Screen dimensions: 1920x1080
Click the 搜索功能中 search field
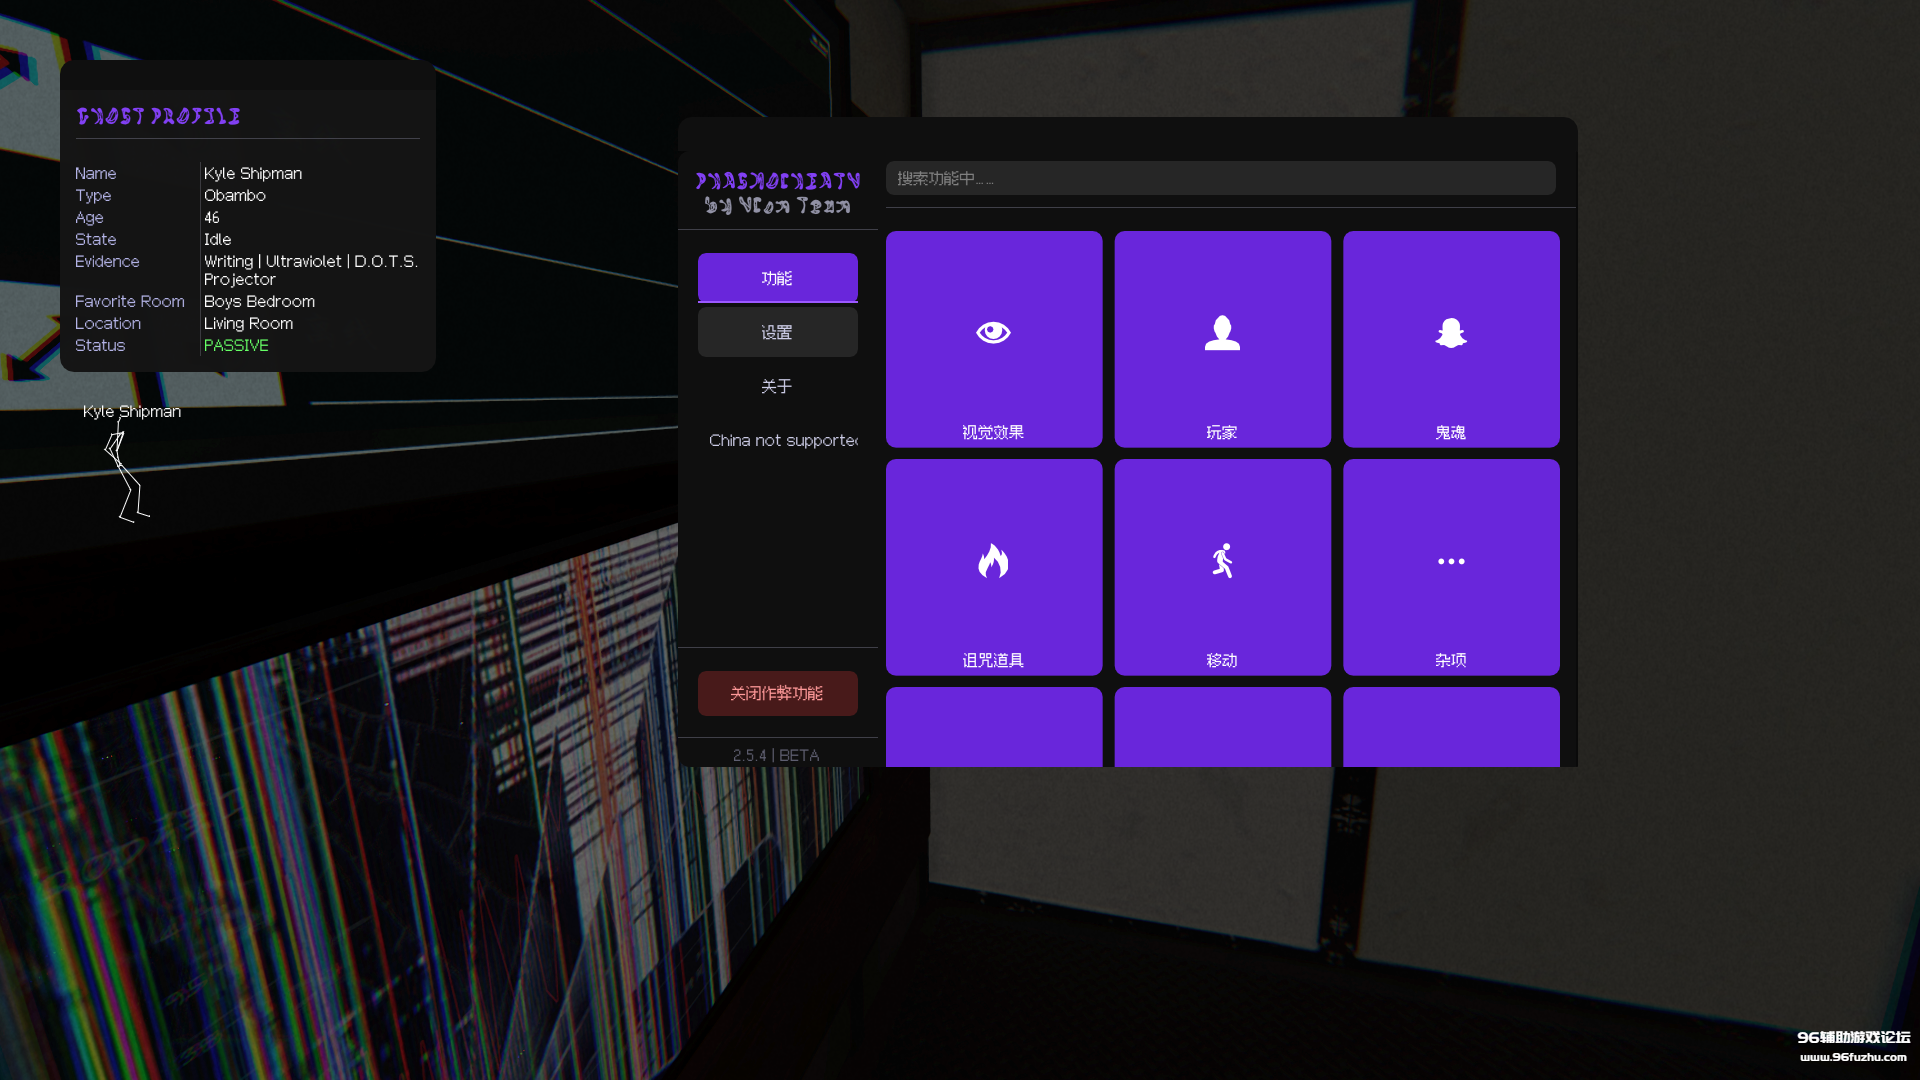[x=1220, y=178]
